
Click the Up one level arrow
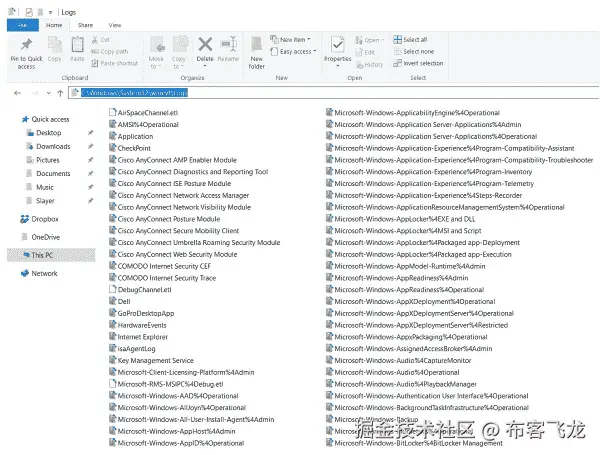[x=60, y=93]
